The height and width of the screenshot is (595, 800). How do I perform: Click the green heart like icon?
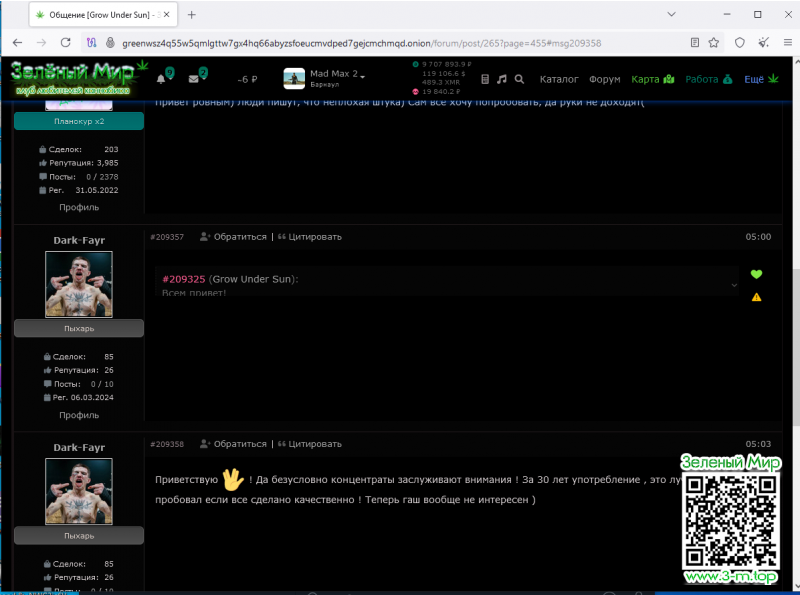[x=756, y=275]
